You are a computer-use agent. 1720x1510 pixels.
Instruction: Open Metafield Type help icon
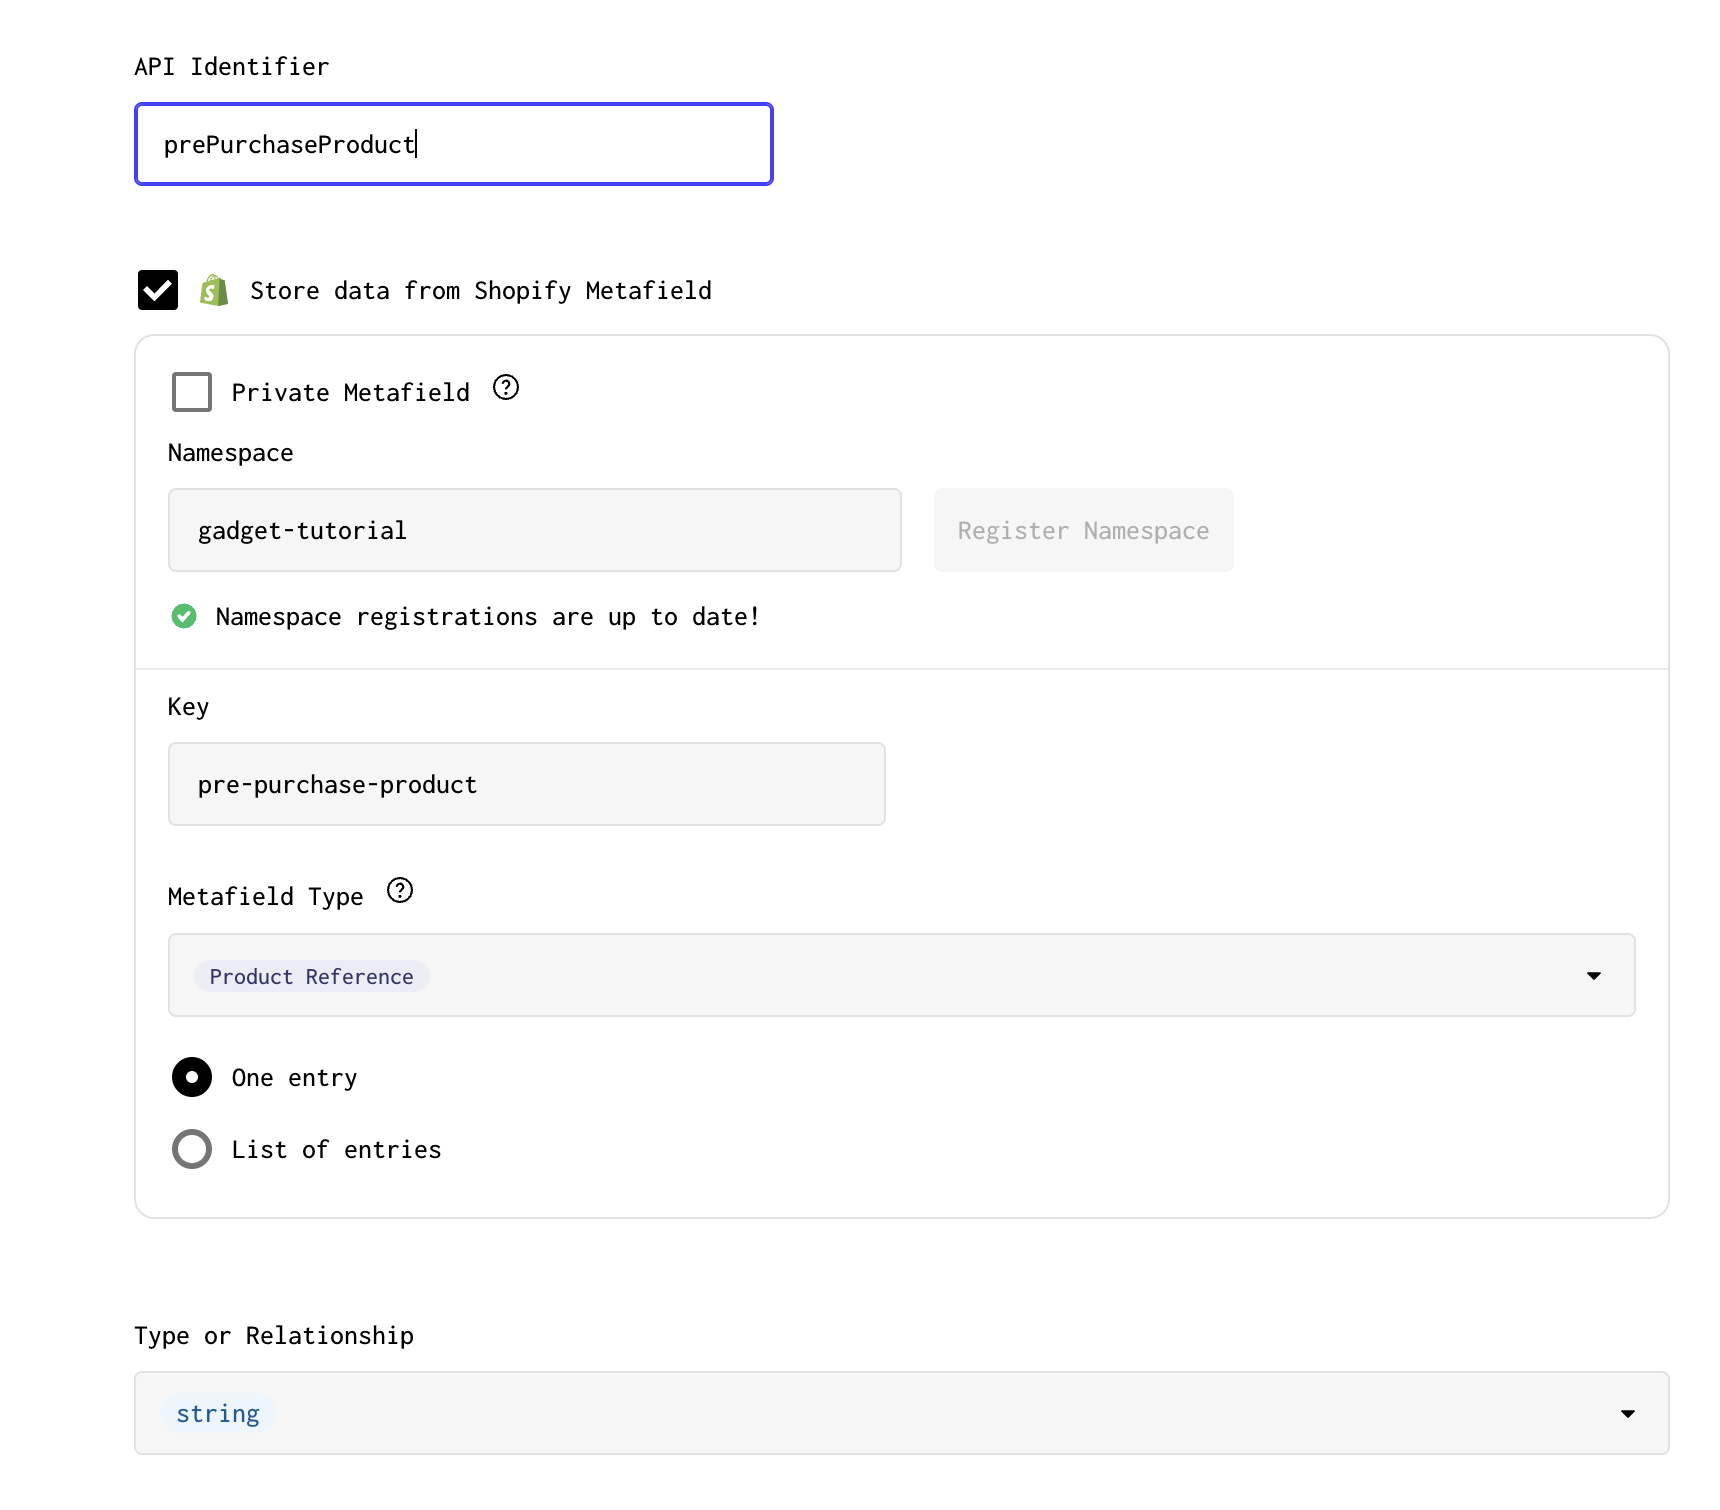pyautogui.click(x=400, y=890)
